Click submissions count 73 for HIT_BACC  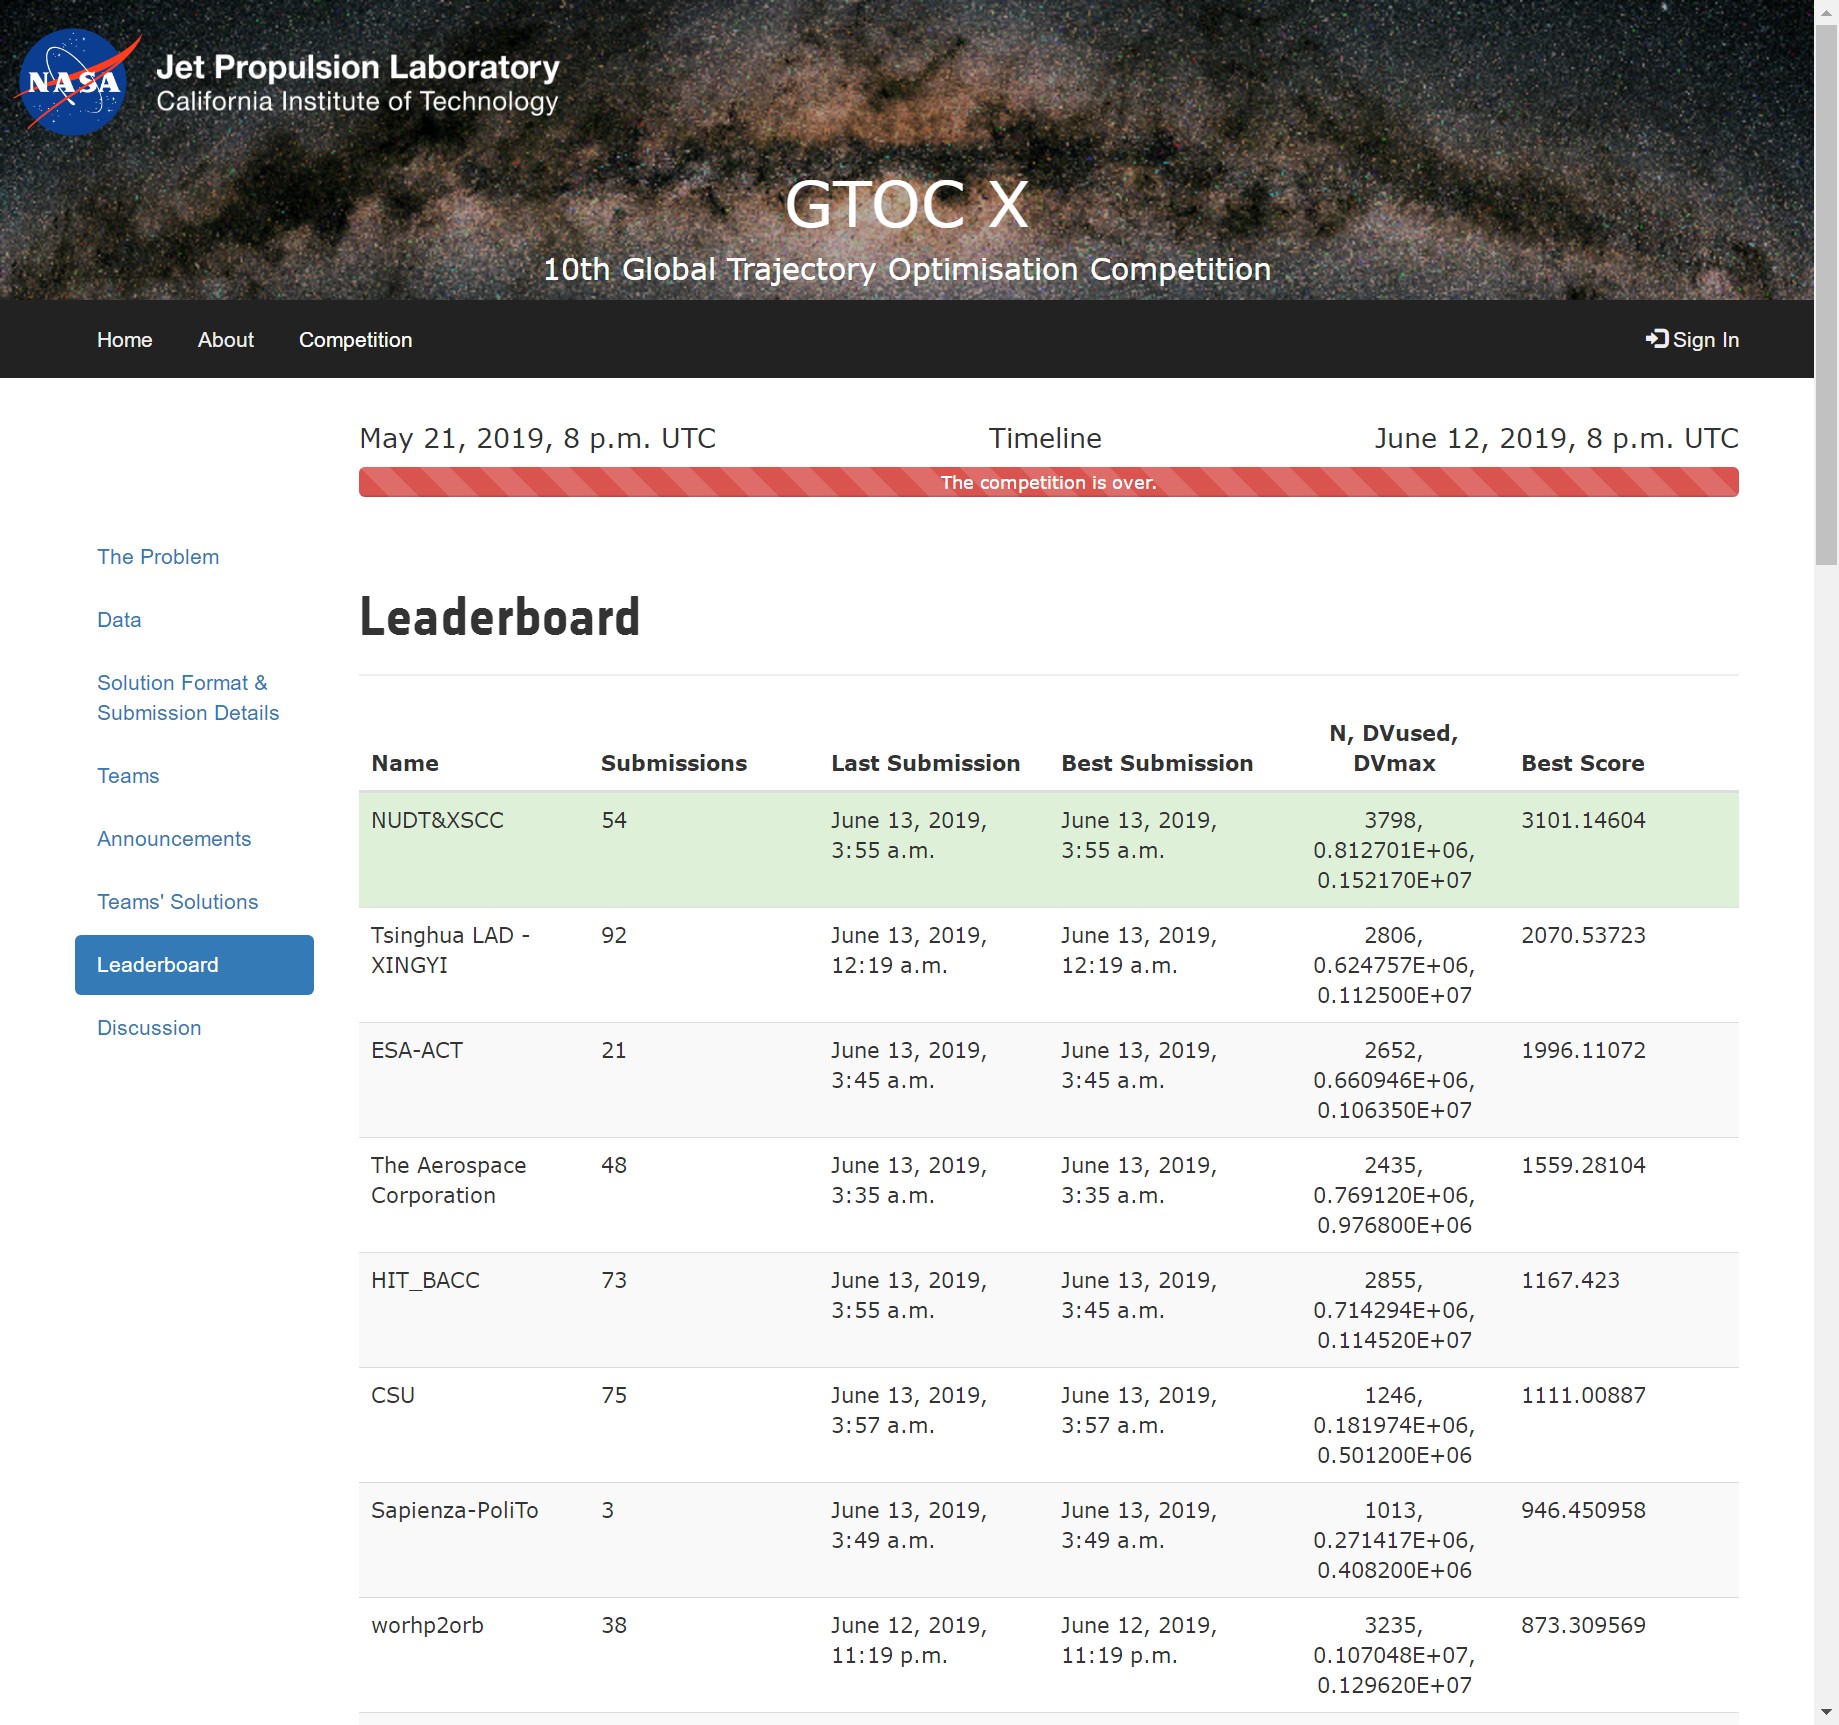click(614, 1280)
